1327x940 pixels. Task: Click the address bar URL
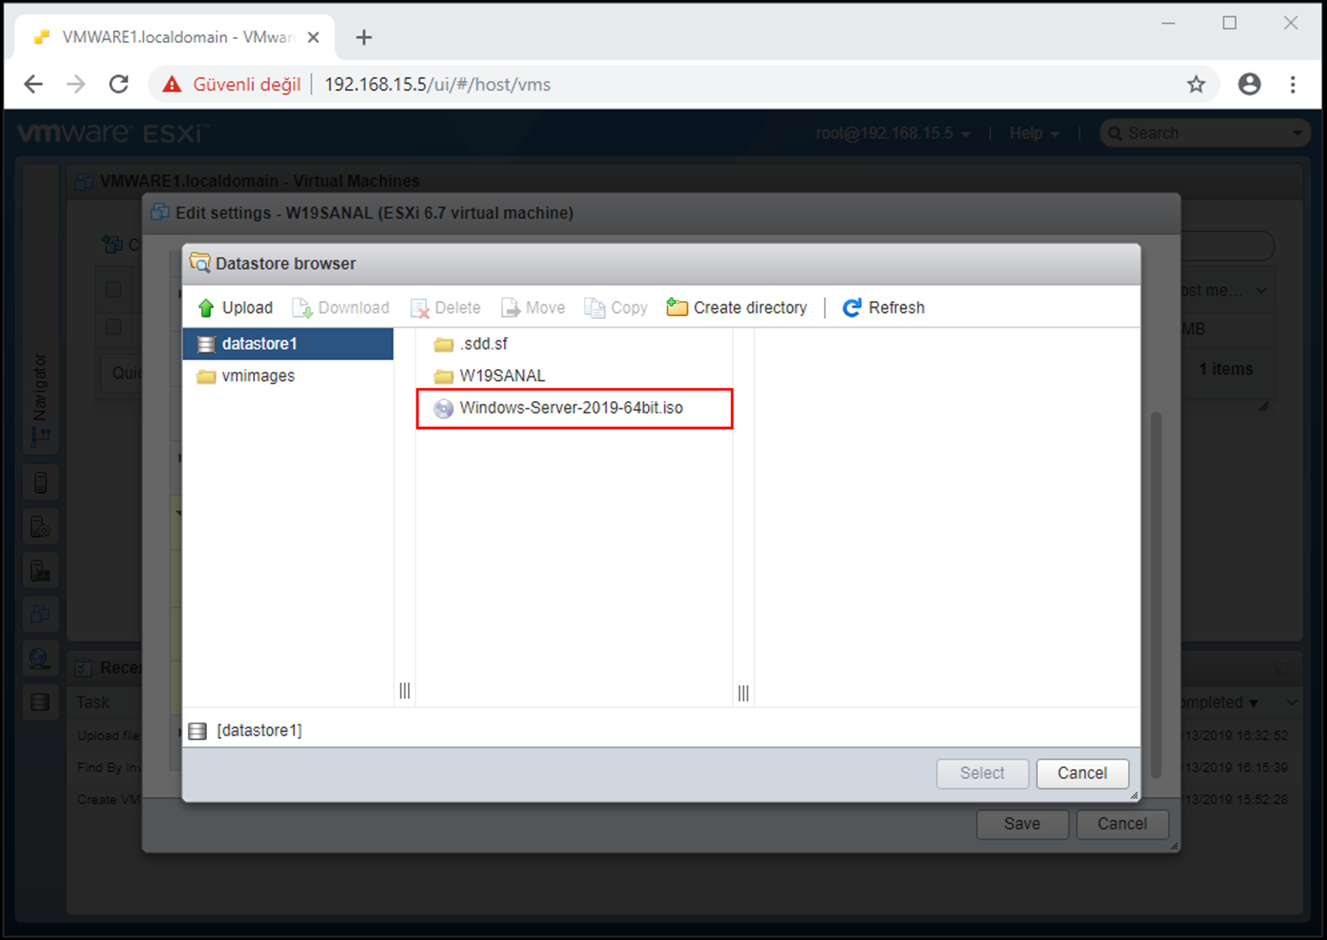(x=438, y=84)
